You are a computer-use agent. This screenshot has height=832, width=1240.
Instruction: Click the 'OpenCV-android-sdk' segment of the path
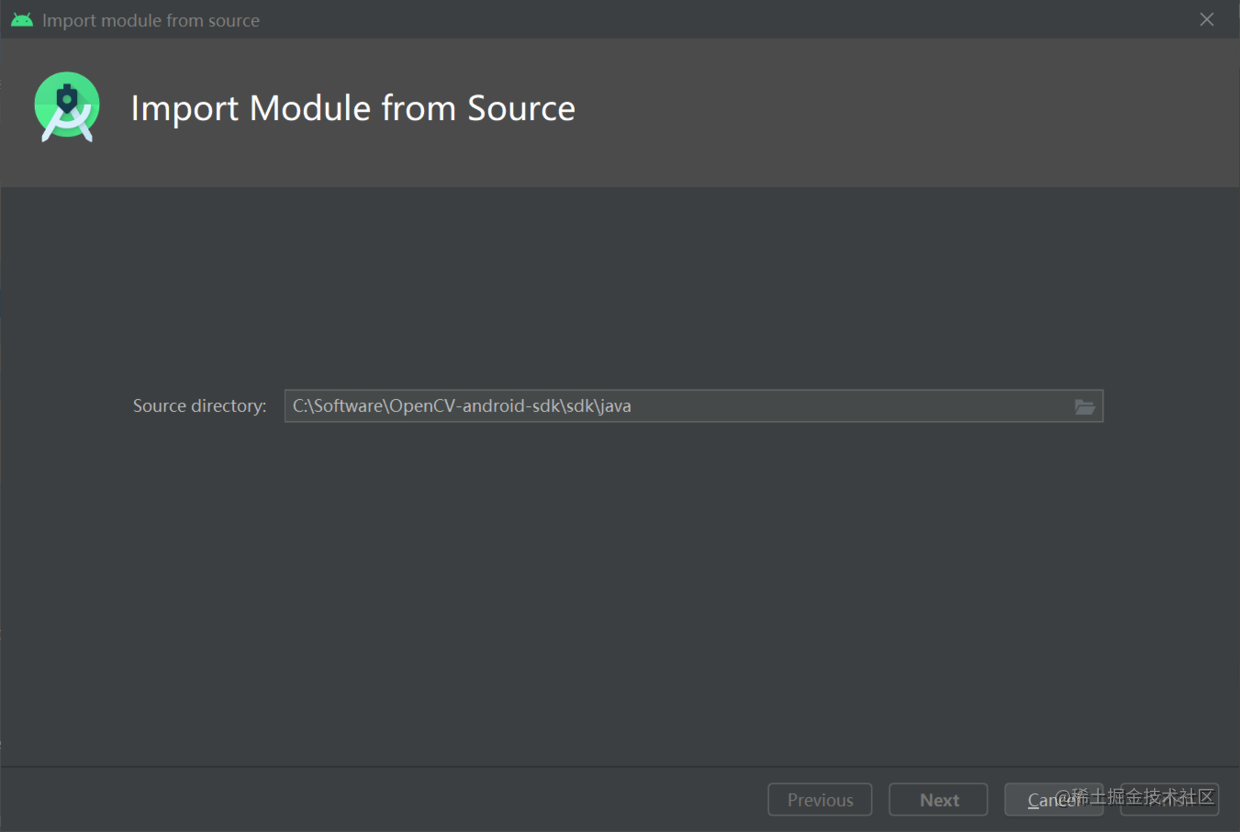pos(475,406)
